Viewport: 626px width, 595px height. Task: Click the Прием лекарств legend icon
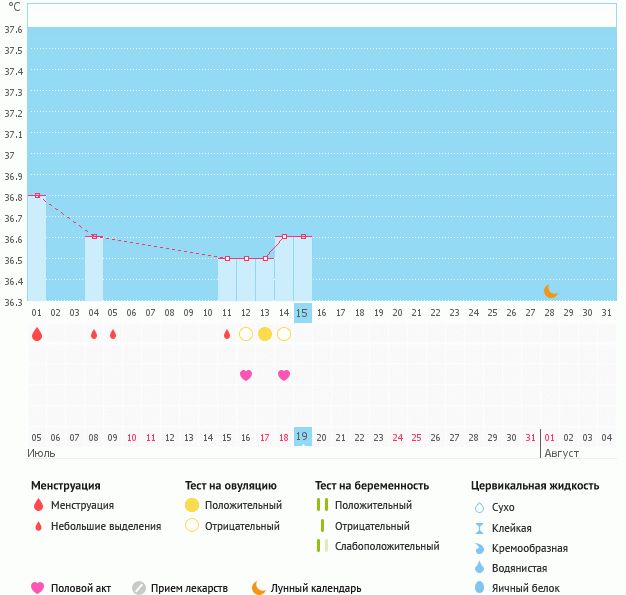click(x=139, y=588)
